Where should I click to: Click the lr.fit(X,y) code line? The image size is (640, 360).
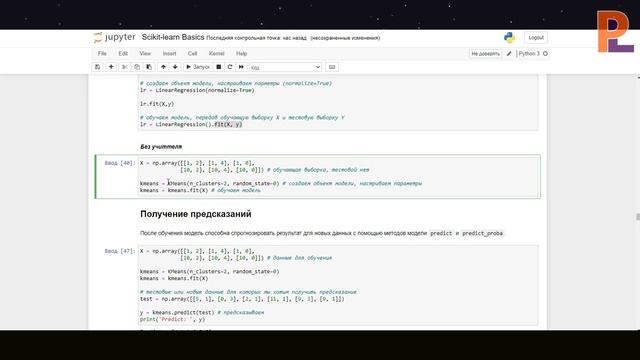[157, 104]
